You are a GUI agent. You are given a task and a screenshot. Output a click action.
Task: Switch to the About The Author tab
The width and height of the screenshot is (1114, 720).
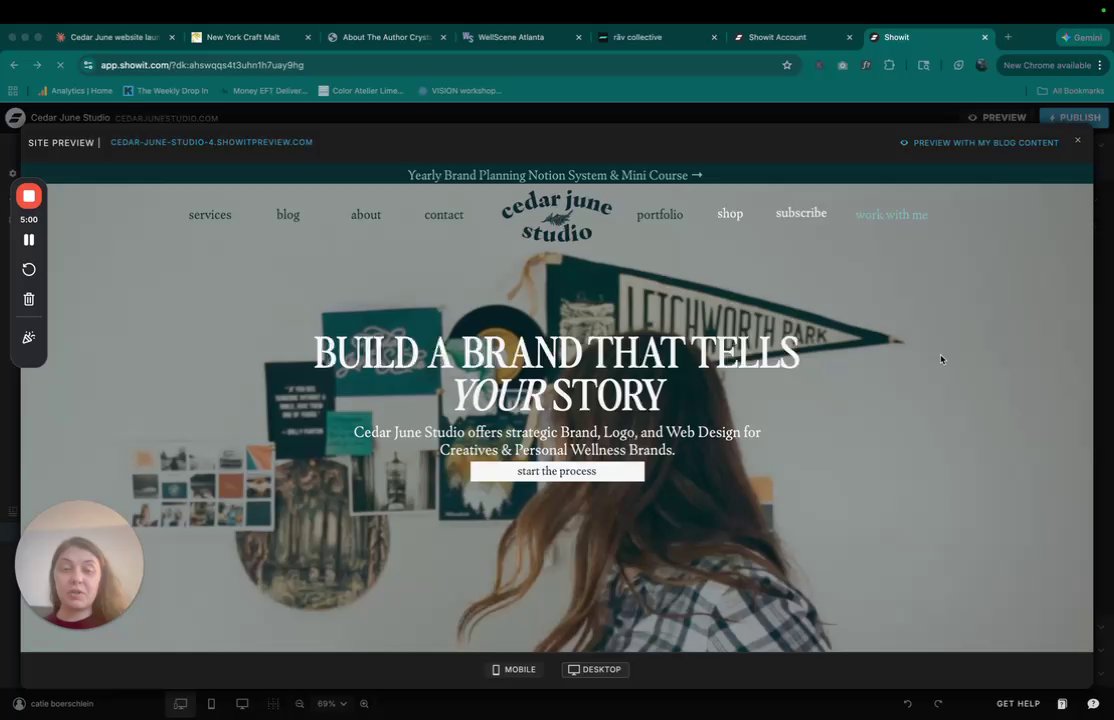tap(386, 37)
